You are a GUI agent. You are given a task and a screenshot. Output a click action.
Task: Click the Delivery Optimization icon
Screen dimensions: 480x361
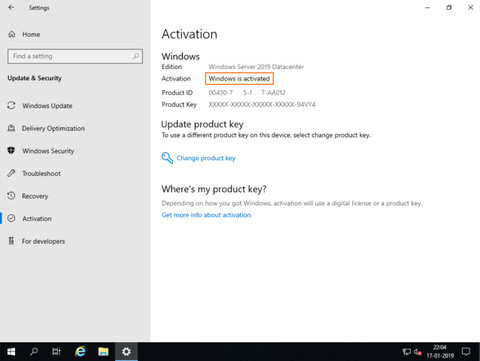11,128
